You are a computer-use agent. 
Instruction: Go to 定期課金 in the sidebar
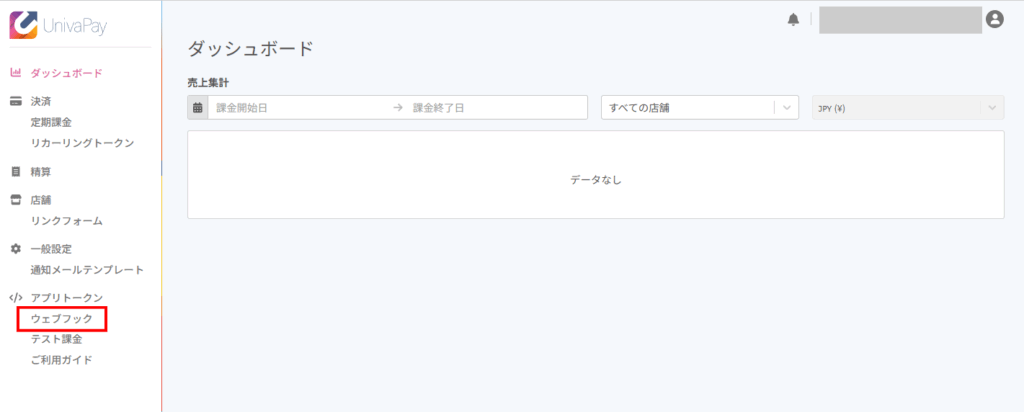51,122
